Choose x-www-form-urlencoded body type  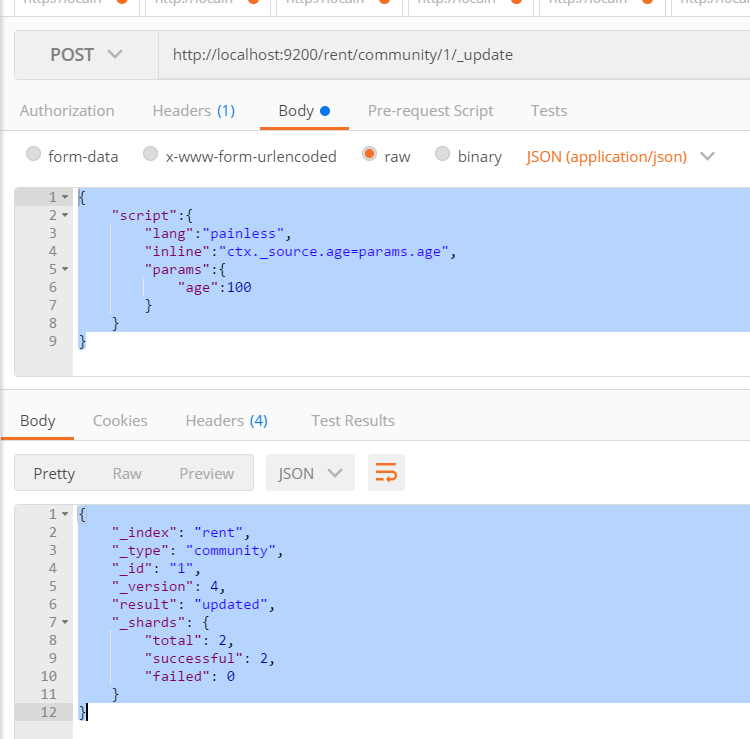pyautogui.click(x=151, y=155)
